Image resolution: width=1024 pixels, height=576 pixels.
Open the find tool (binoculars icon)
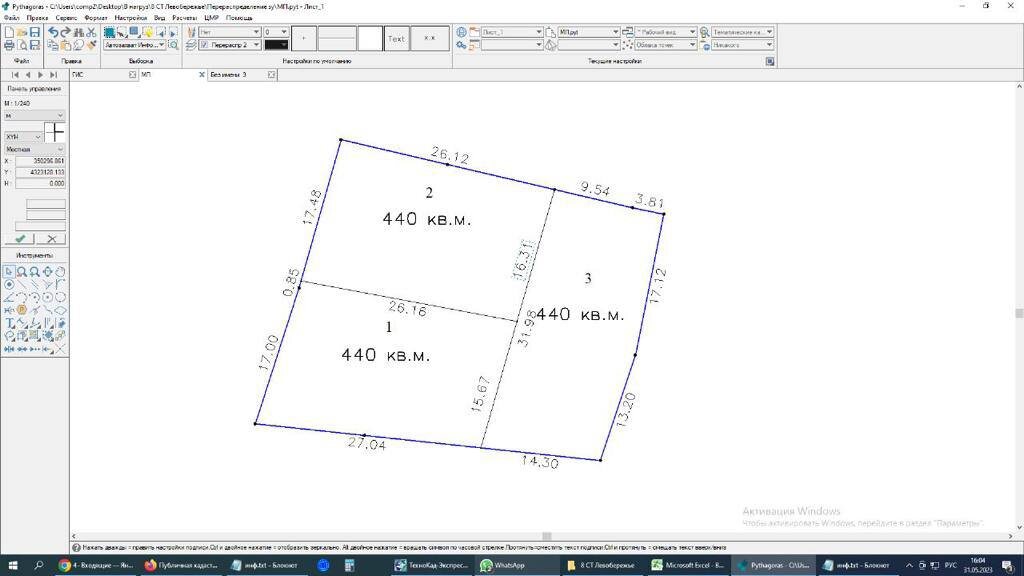point(78,32)
